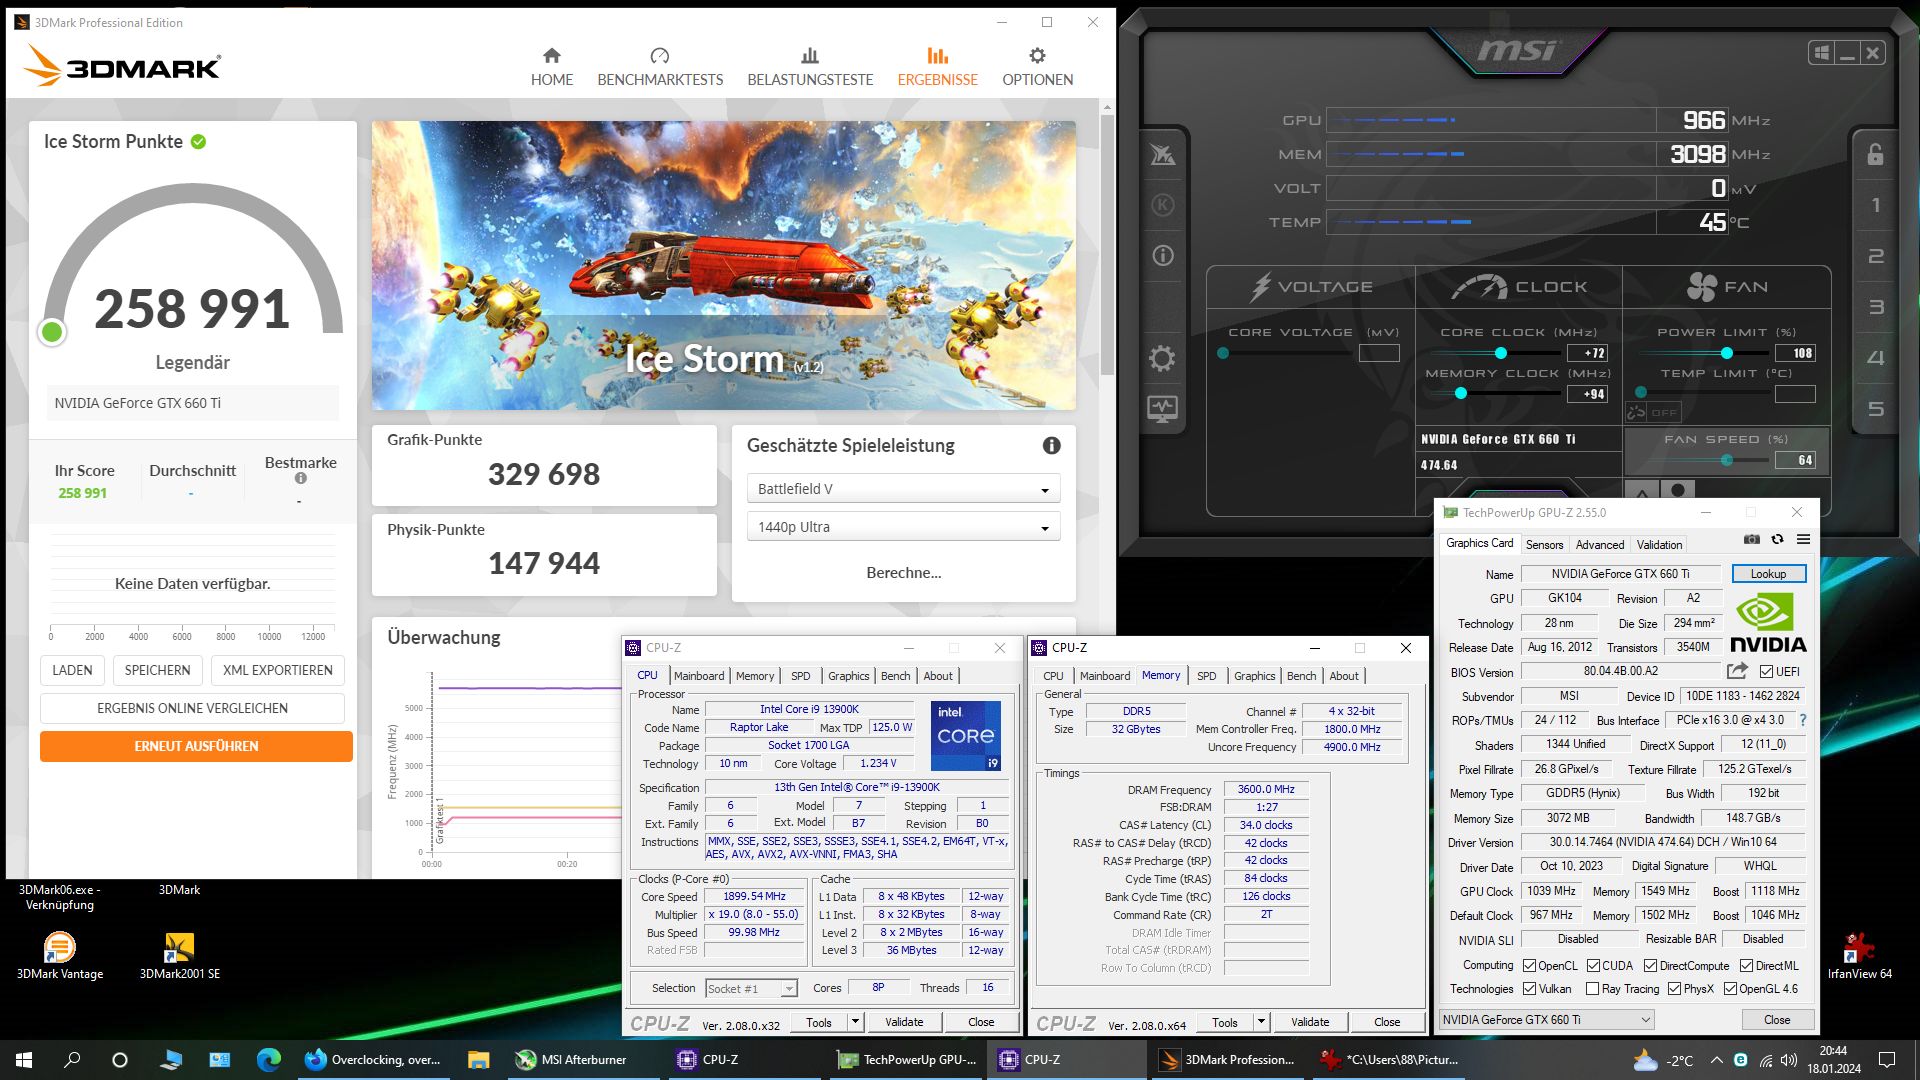Image resolution: width=1920 pixels, height=1080 pixels.
Task: Click Bus Interface question mark in GPU-Z
Action: (x=1803, y=720)
